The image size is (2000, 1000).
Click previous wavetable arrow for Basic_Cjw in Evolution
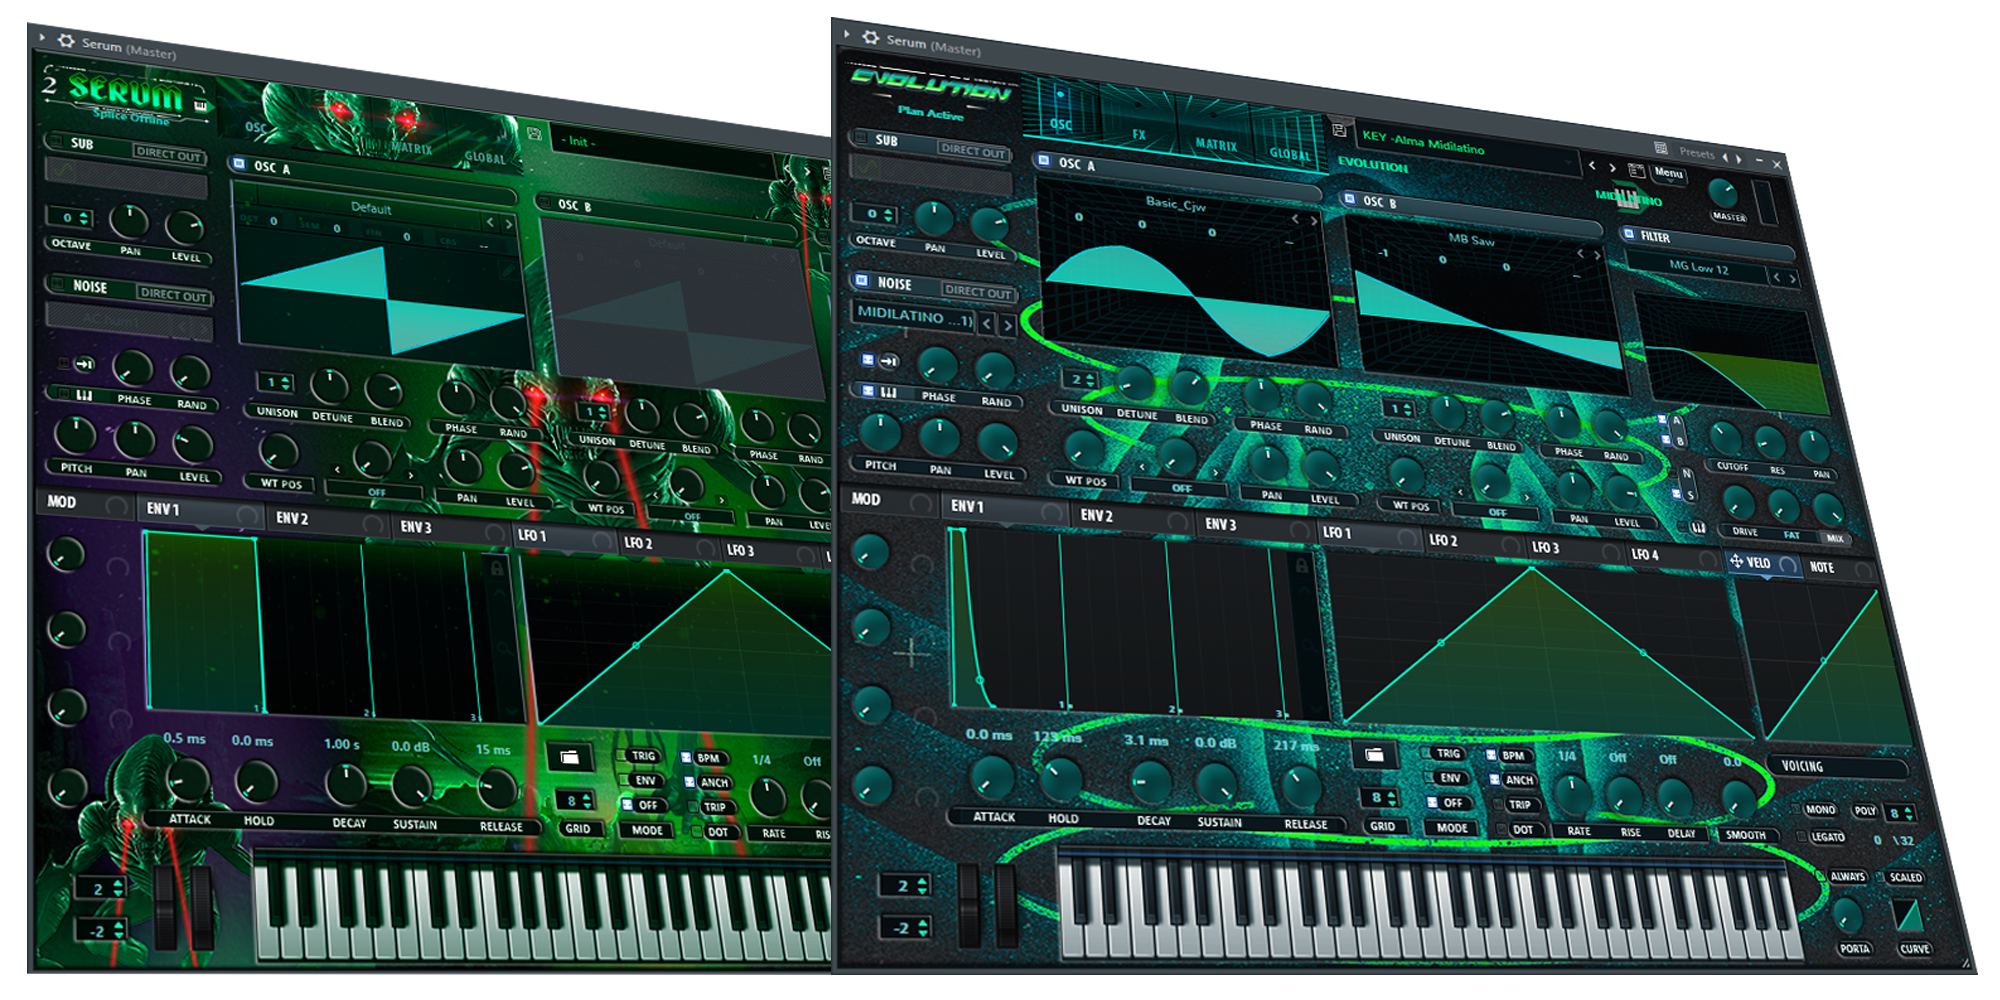click(1295, 219)
